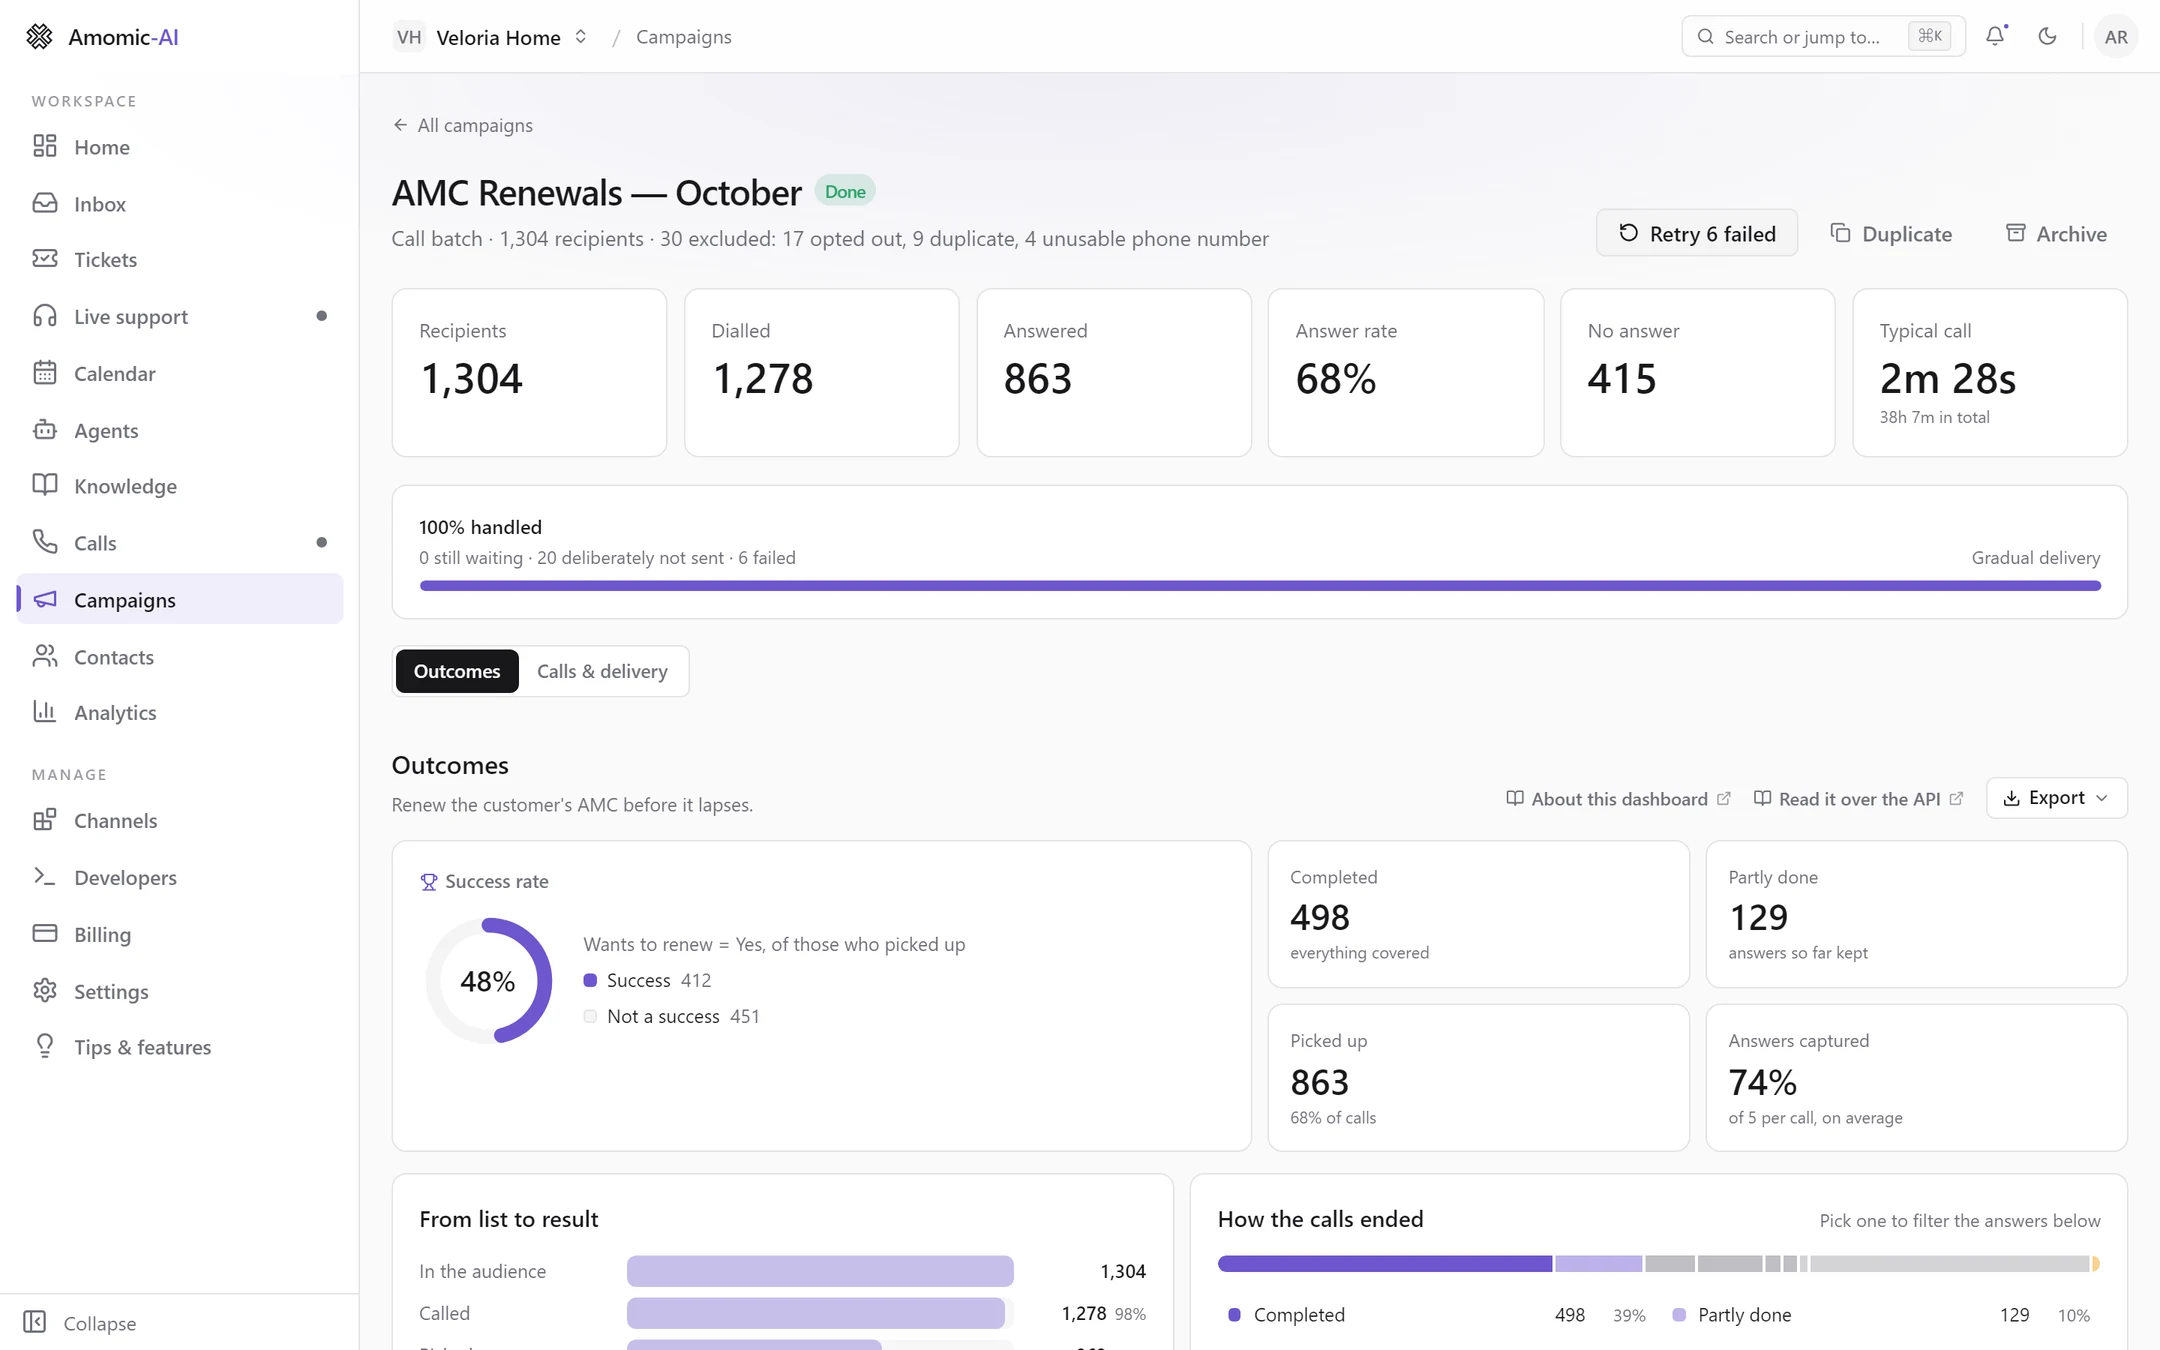Open the AR user avatar menu
Viewport: 2160px width, 1350px height.
coord(2115,37)
